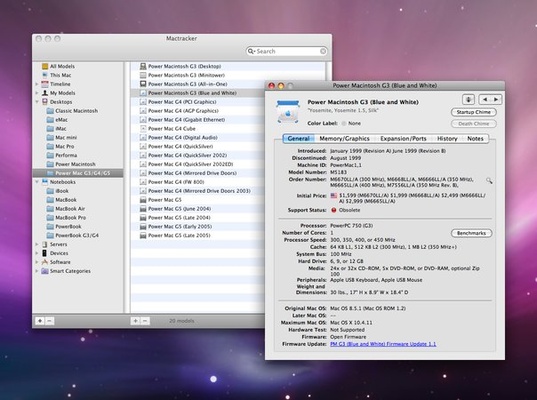
Task: Select Power Mac G3/G4/G5 sidebar category
Action: (78, 173)
